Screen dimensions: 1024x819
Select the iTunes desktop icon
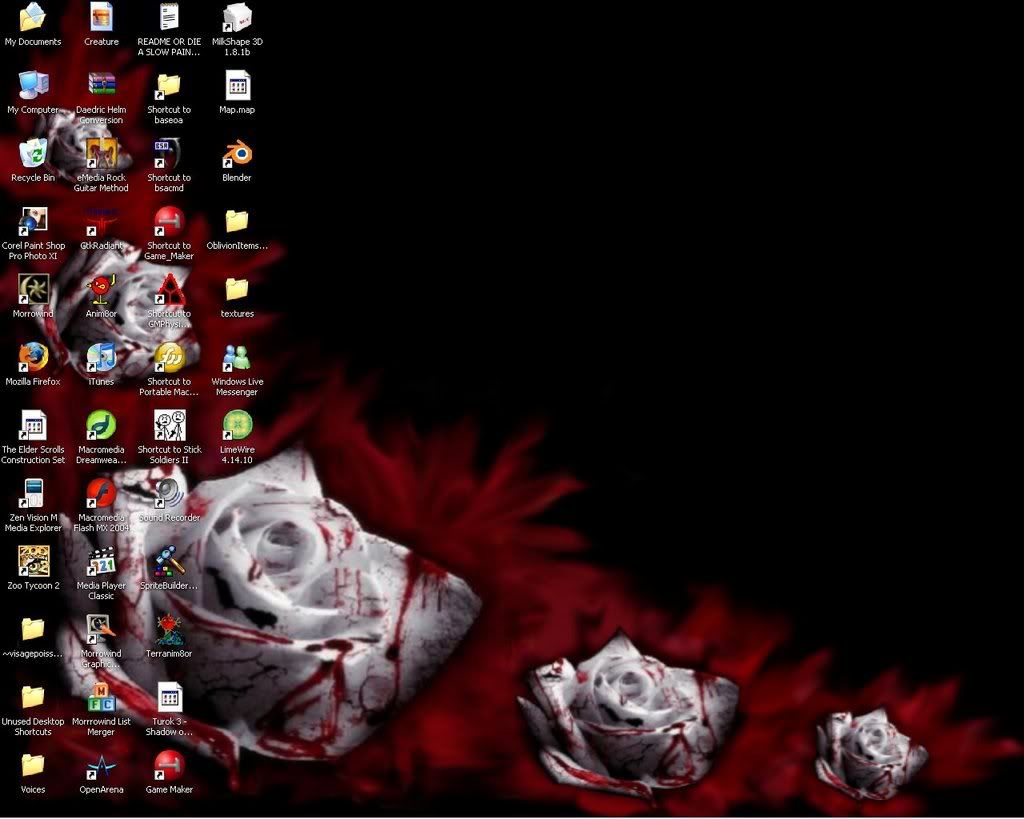101,357
